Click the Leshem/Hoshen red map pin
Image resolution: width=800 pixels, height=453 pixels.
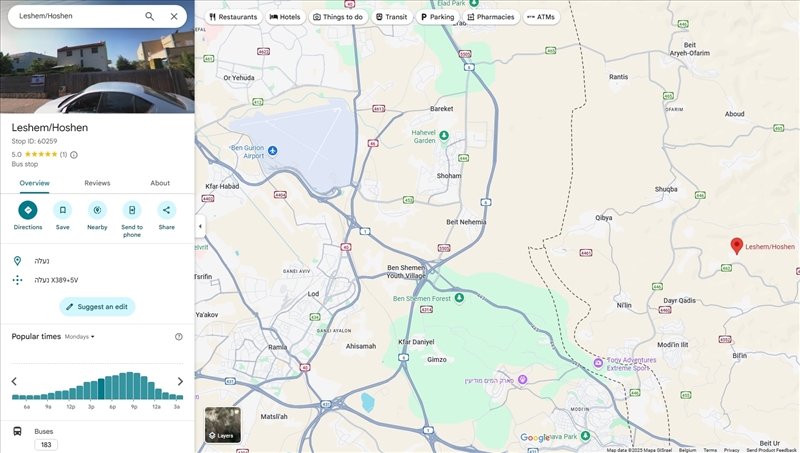[x=737, y=245]
